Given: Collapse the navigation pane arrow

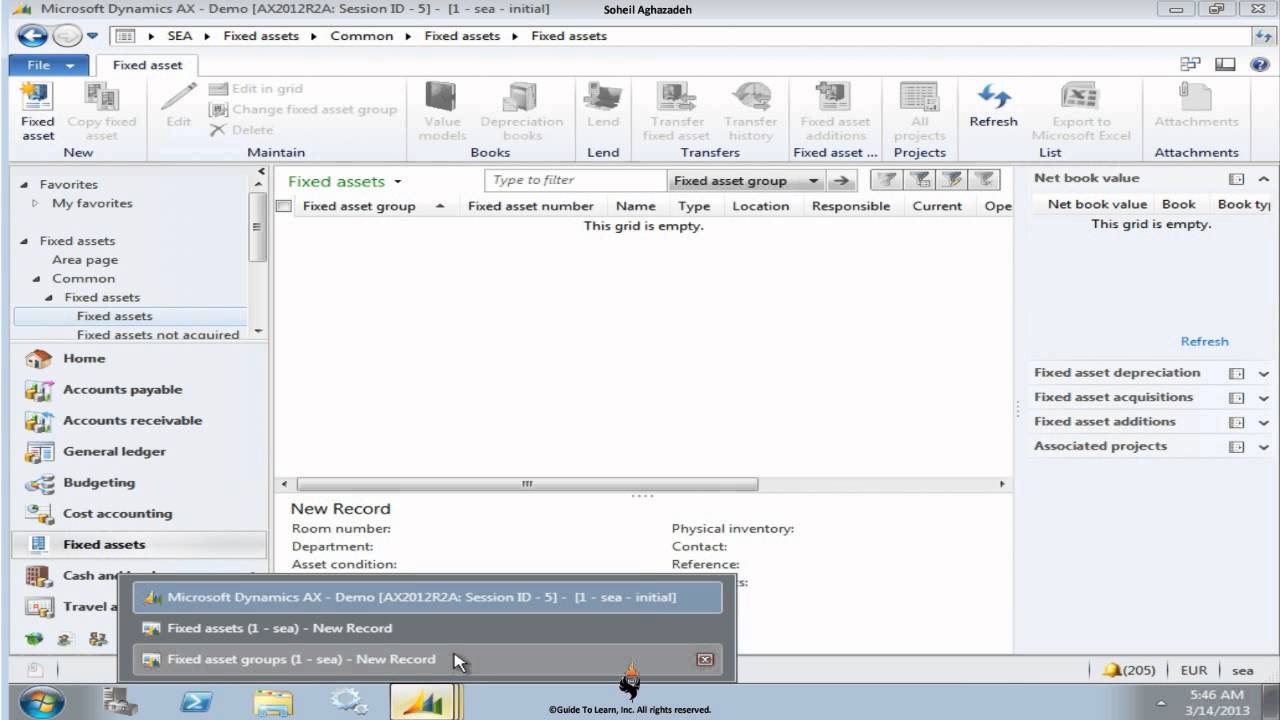Looking at the screenshot, I should 262,172.
